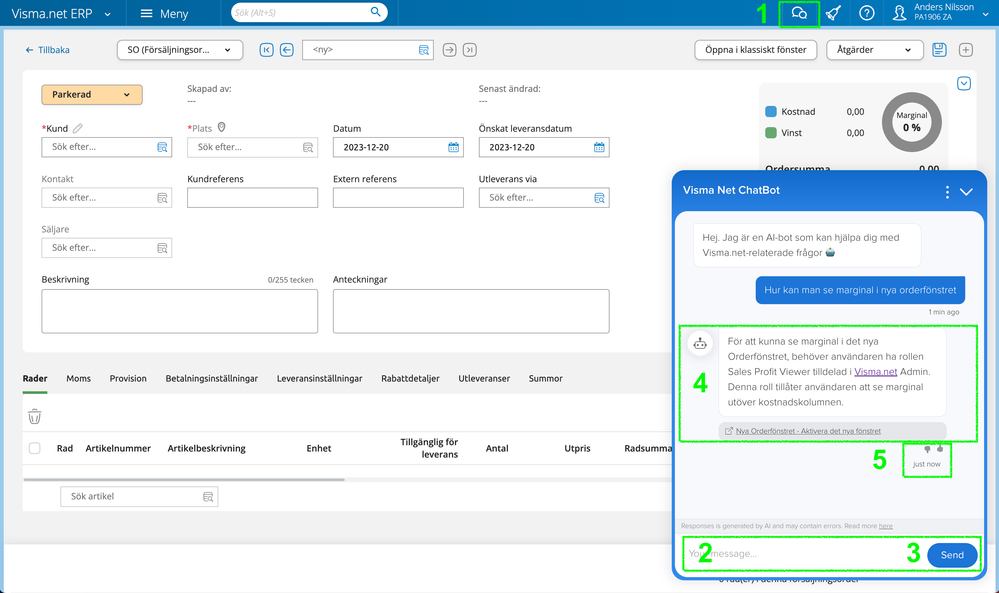
Task: Give thumbs down on the bot answer
Action: [927, 450]
